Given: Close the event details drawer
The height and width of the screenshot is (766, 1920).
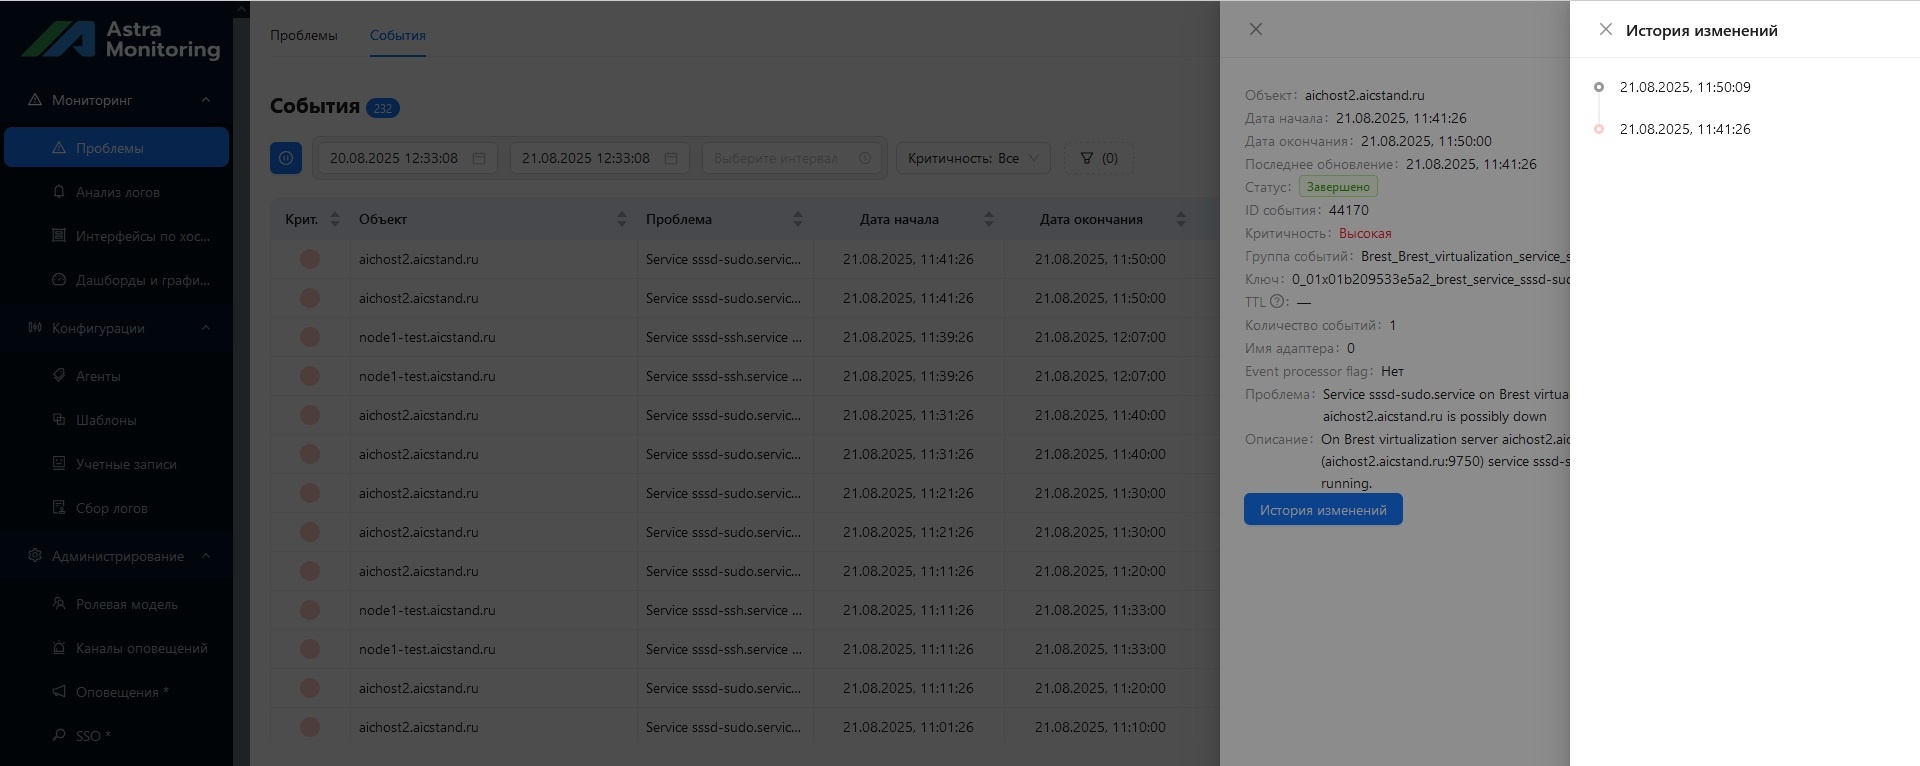Looking at the screenshot, I should coord(1256,29).
